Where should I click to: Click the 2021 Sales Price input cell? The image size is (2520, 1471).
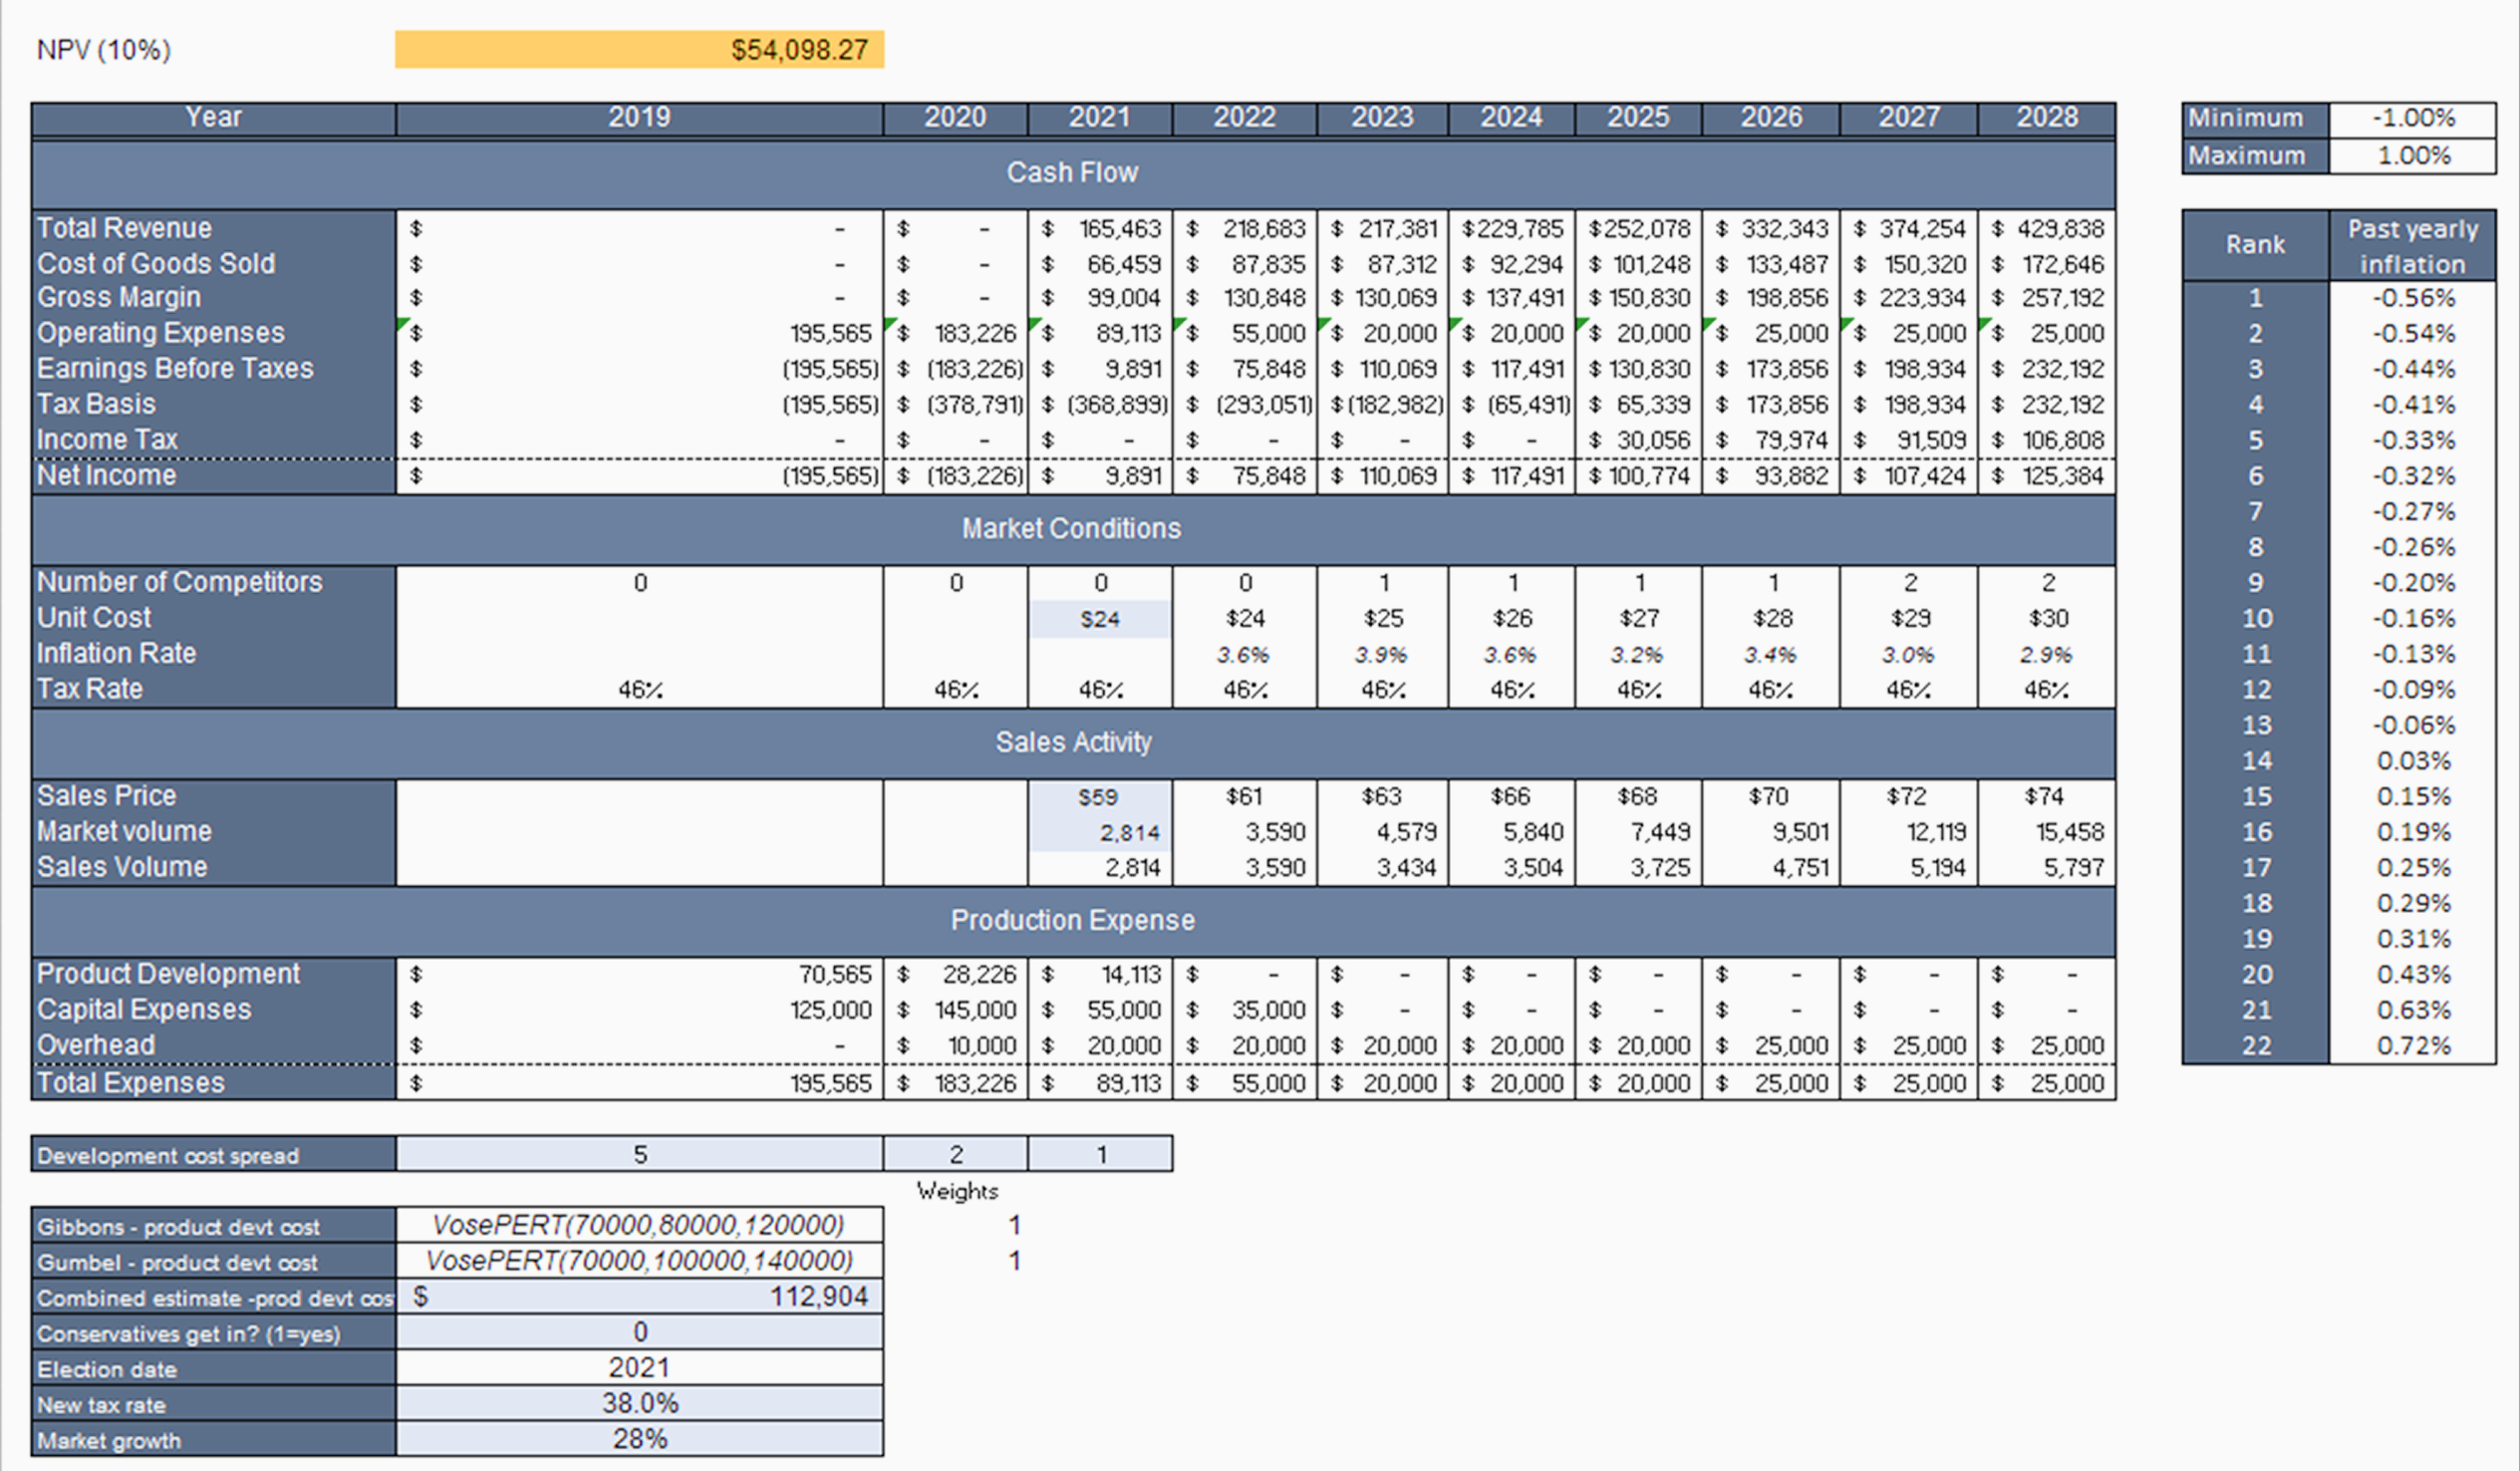pyautogui.click(x=1099, y=797)
